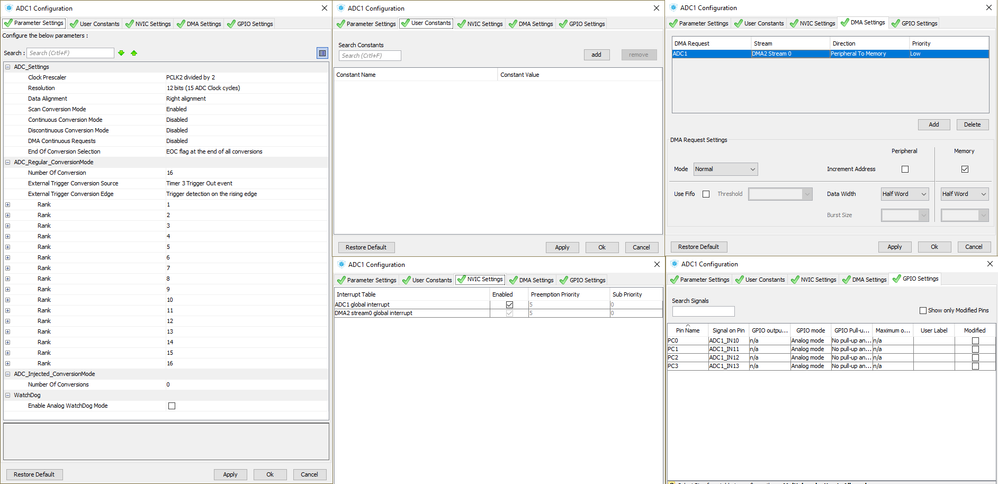Screen dimensions: 998x484
Task: Click the Constant Name column header
Action: coord(416,75)
